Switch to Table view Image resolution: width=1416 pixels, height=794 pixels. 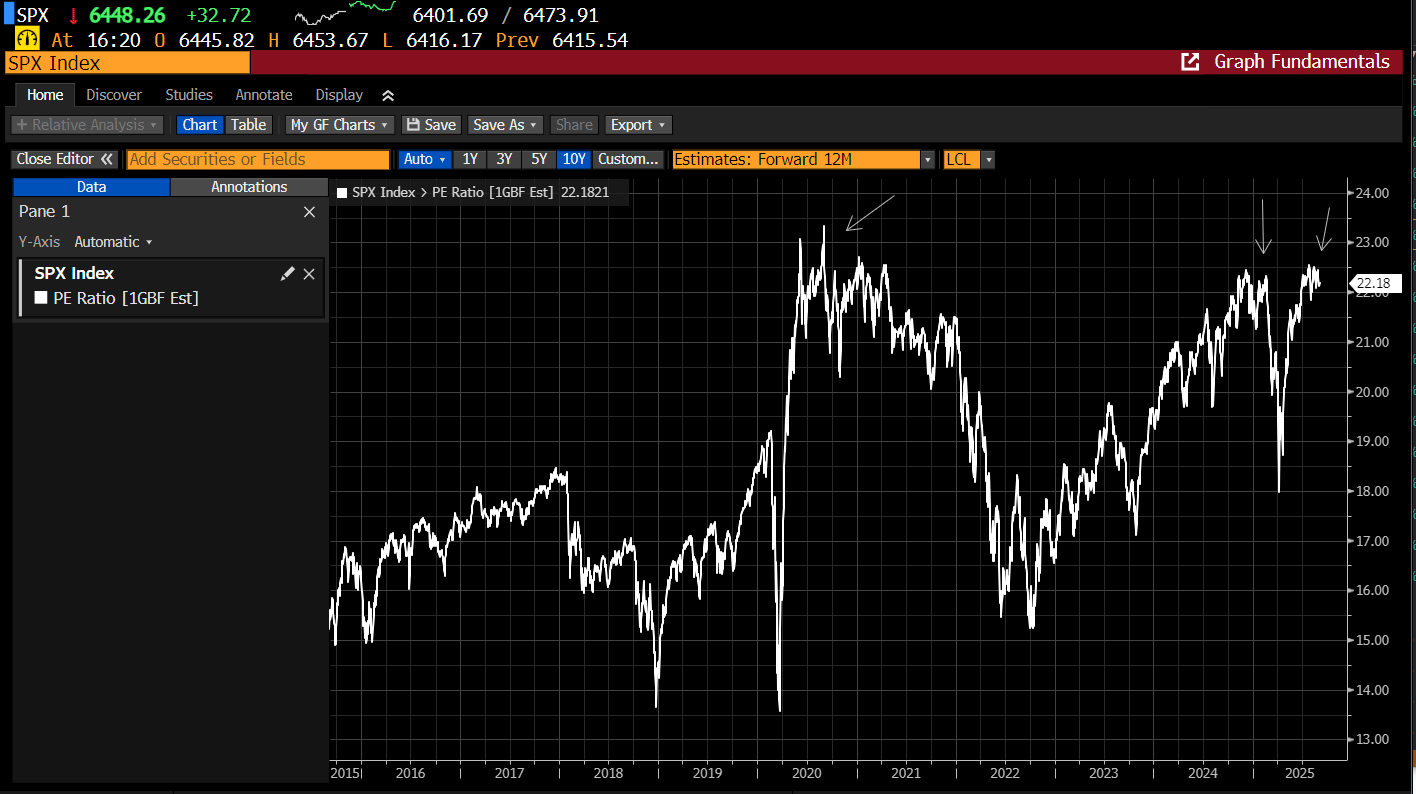[x=248, y=125]
